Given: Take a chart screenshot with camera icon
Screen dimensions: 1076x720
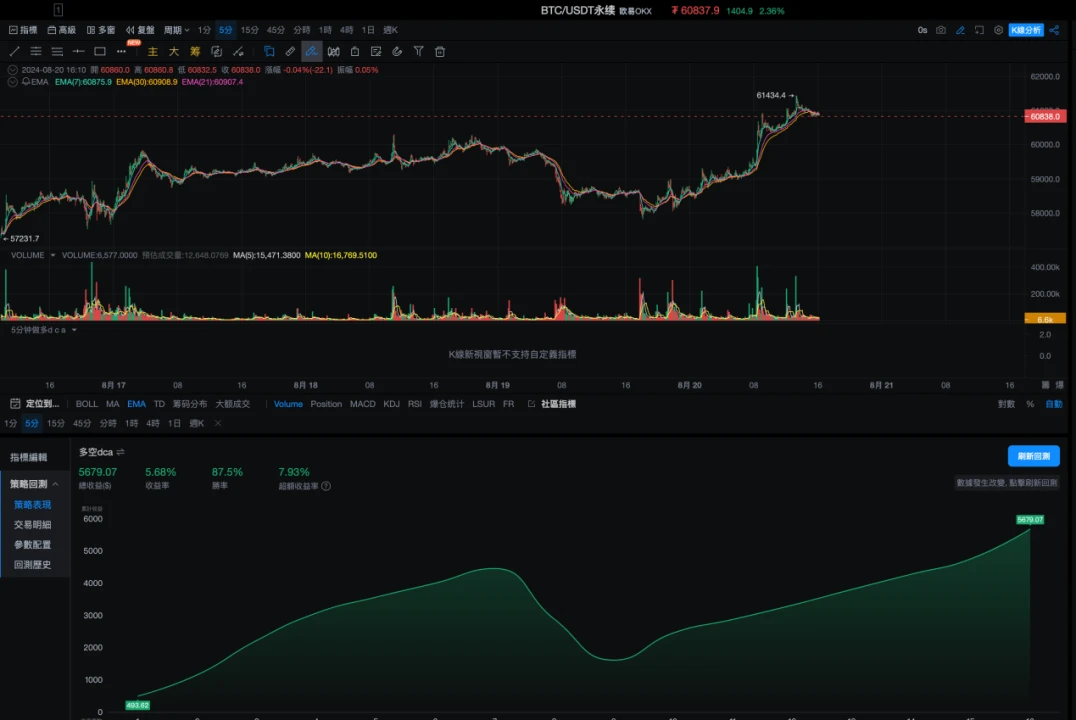Looking at the screenshot, I should (x=941, y=30).
